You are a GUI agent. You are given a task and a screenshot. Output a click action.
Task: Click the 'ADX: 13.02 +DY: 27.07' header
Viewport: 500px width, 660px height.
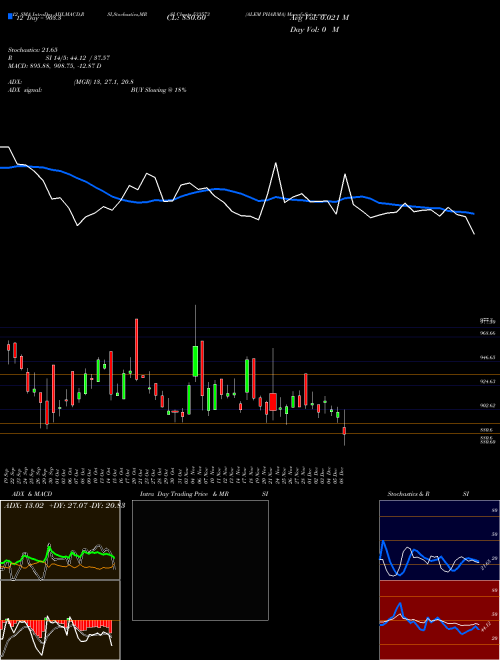[x=64, y=506]
